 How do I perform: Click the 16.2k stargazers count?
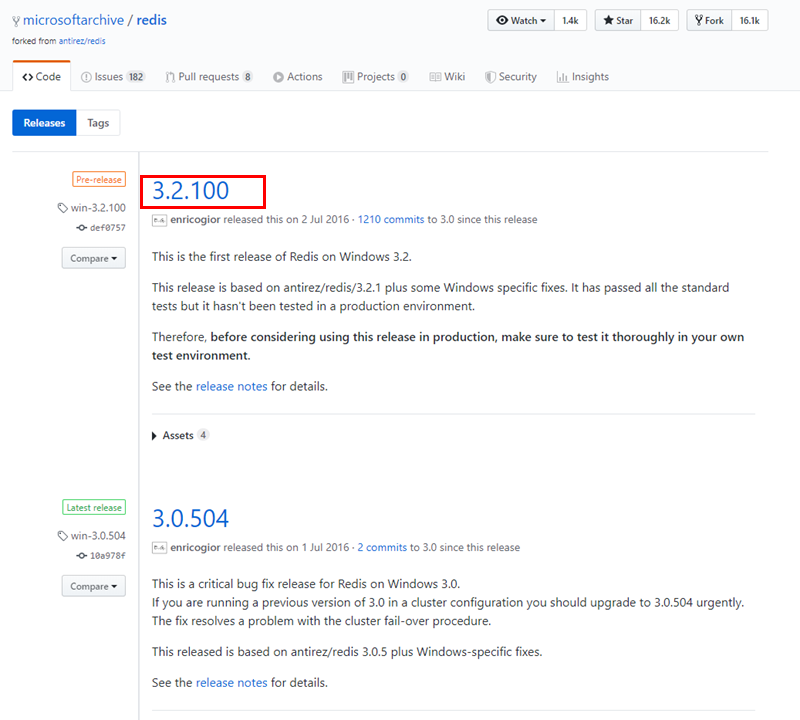point(659,20)
